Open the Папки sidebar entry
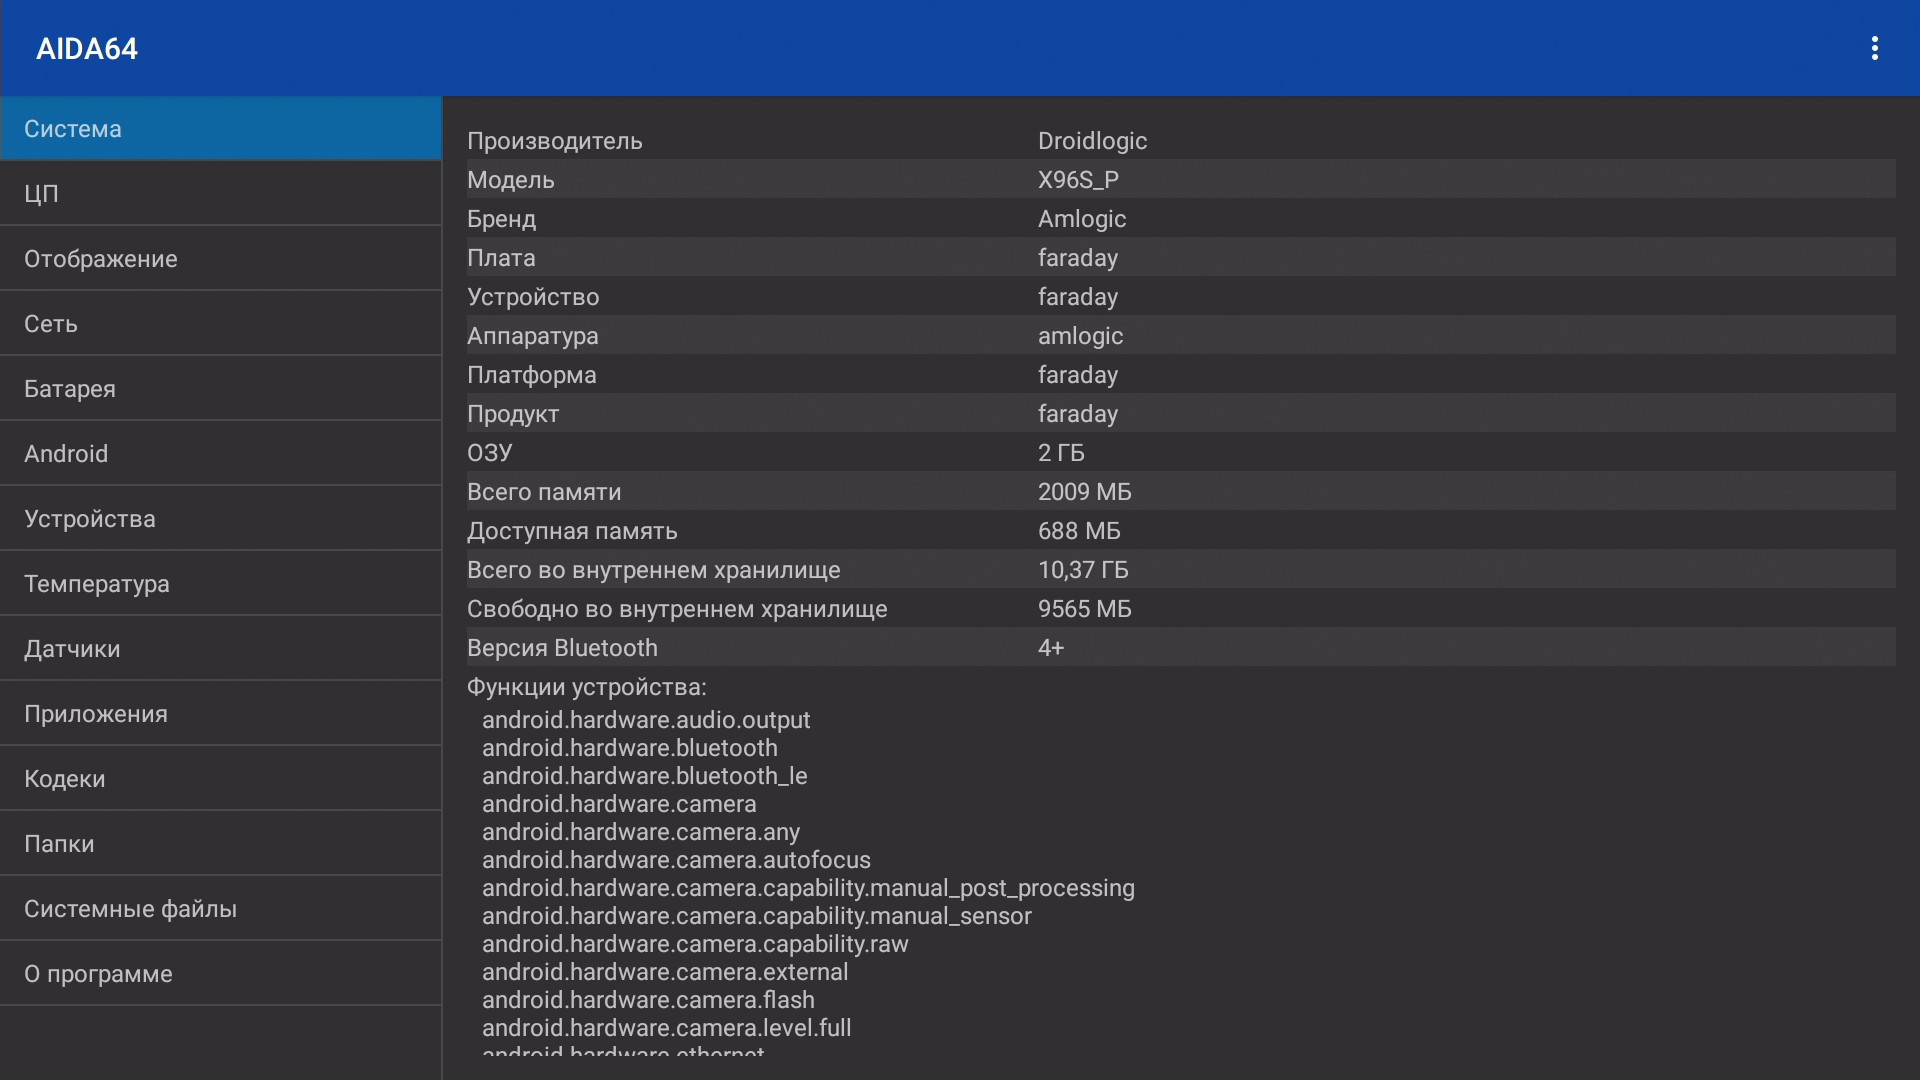1920x1080 pixels. [220, 844]
